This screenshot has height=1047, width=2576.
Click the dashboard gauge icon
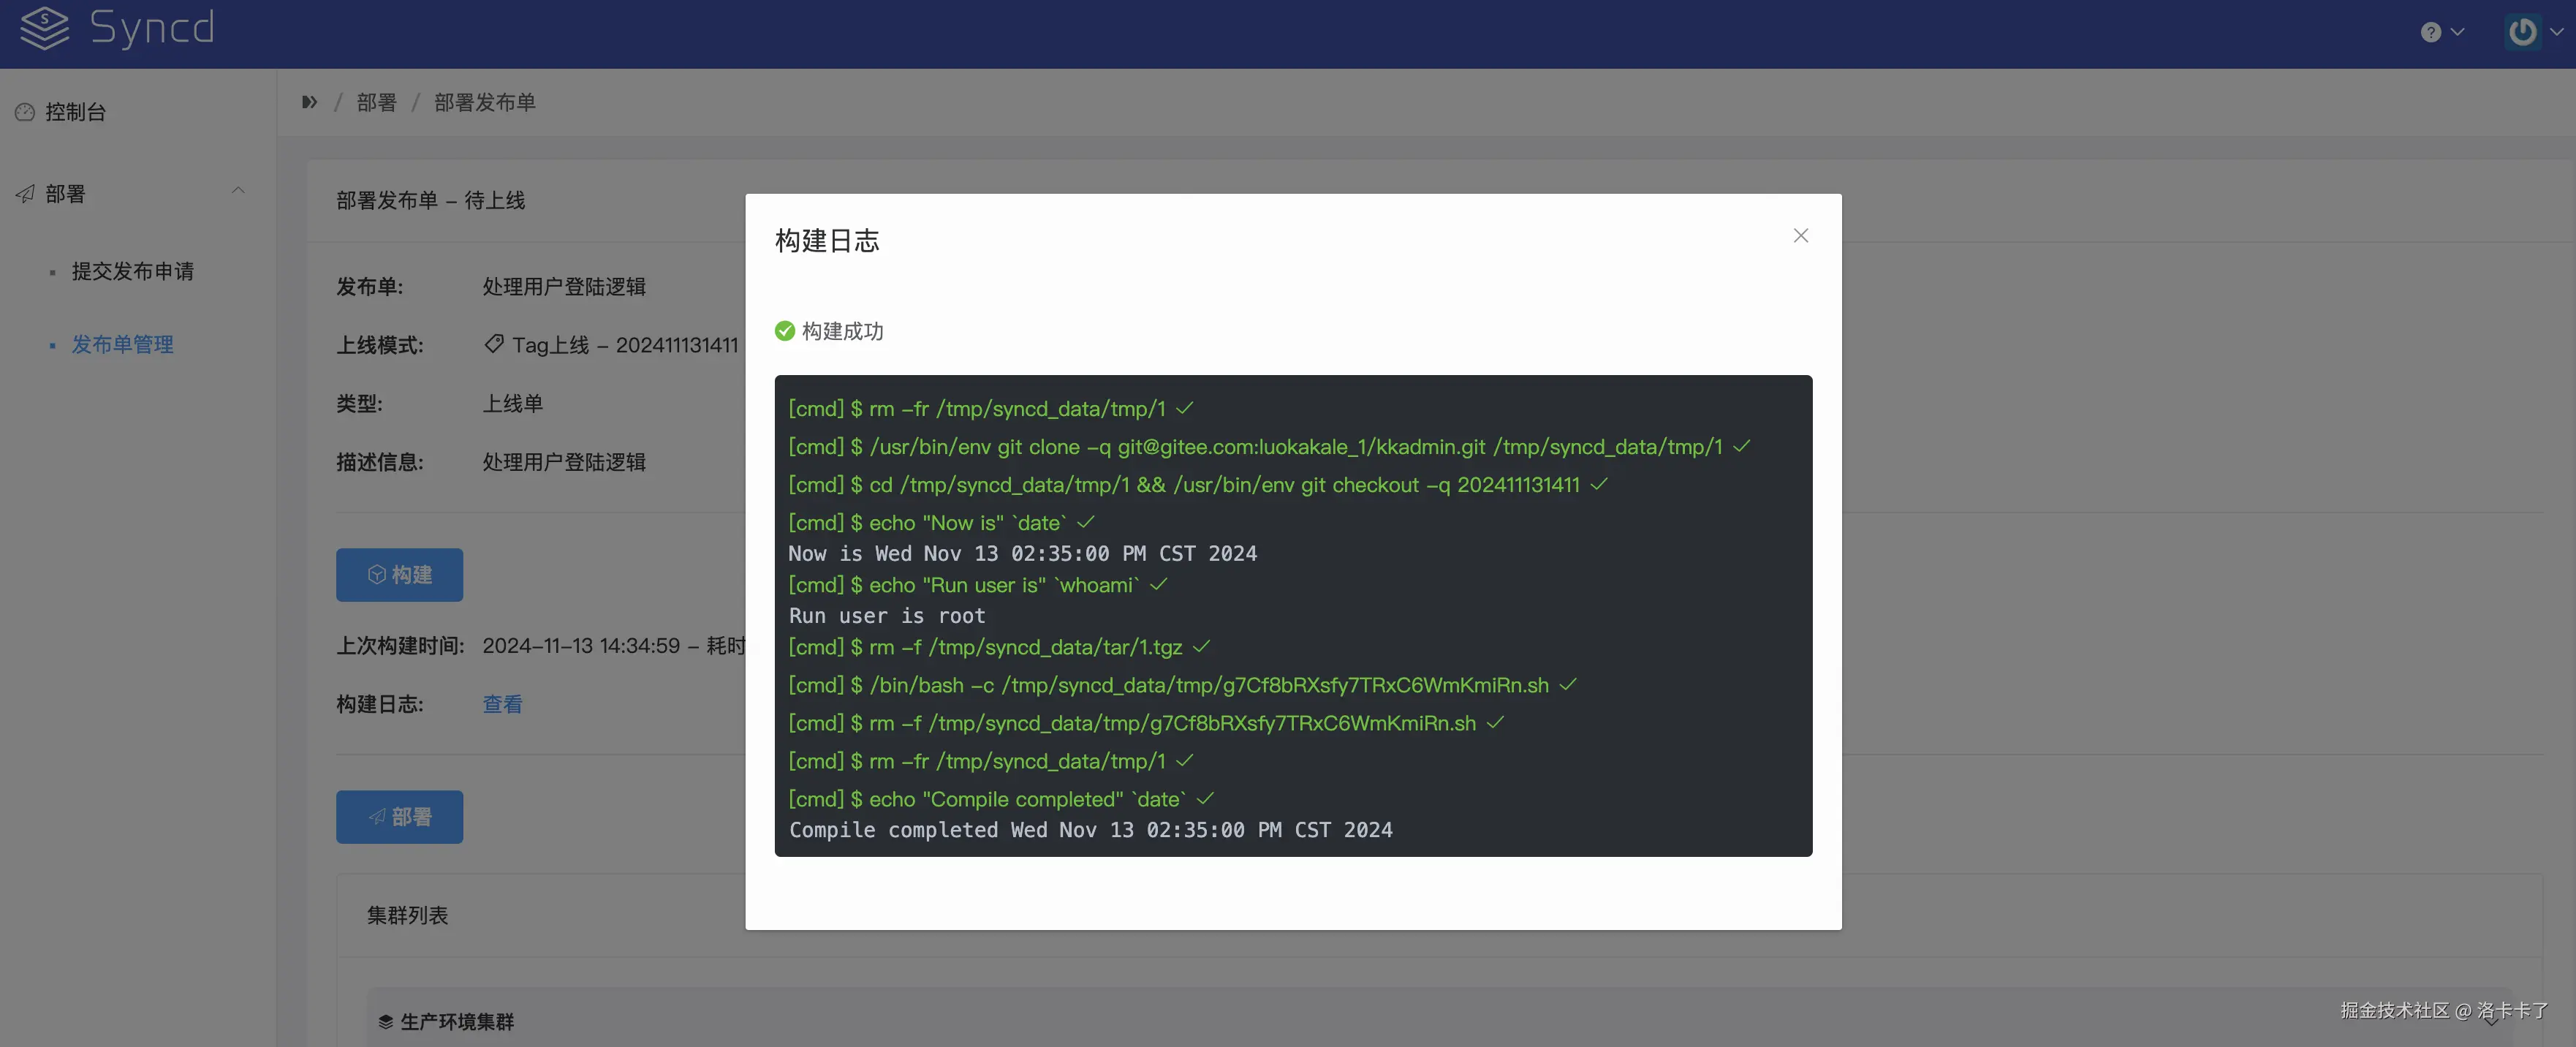tap(25, 112)
